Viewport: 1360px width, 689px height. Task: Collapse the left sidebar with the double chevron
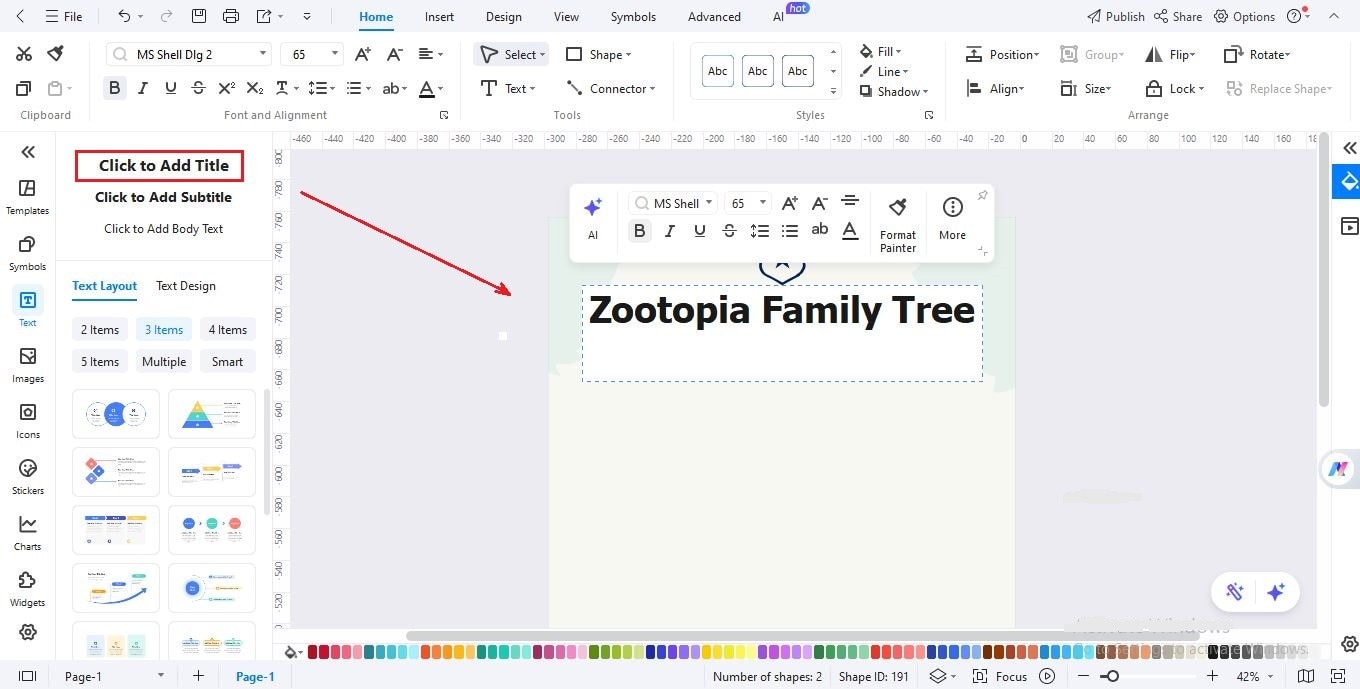point(27,152)
